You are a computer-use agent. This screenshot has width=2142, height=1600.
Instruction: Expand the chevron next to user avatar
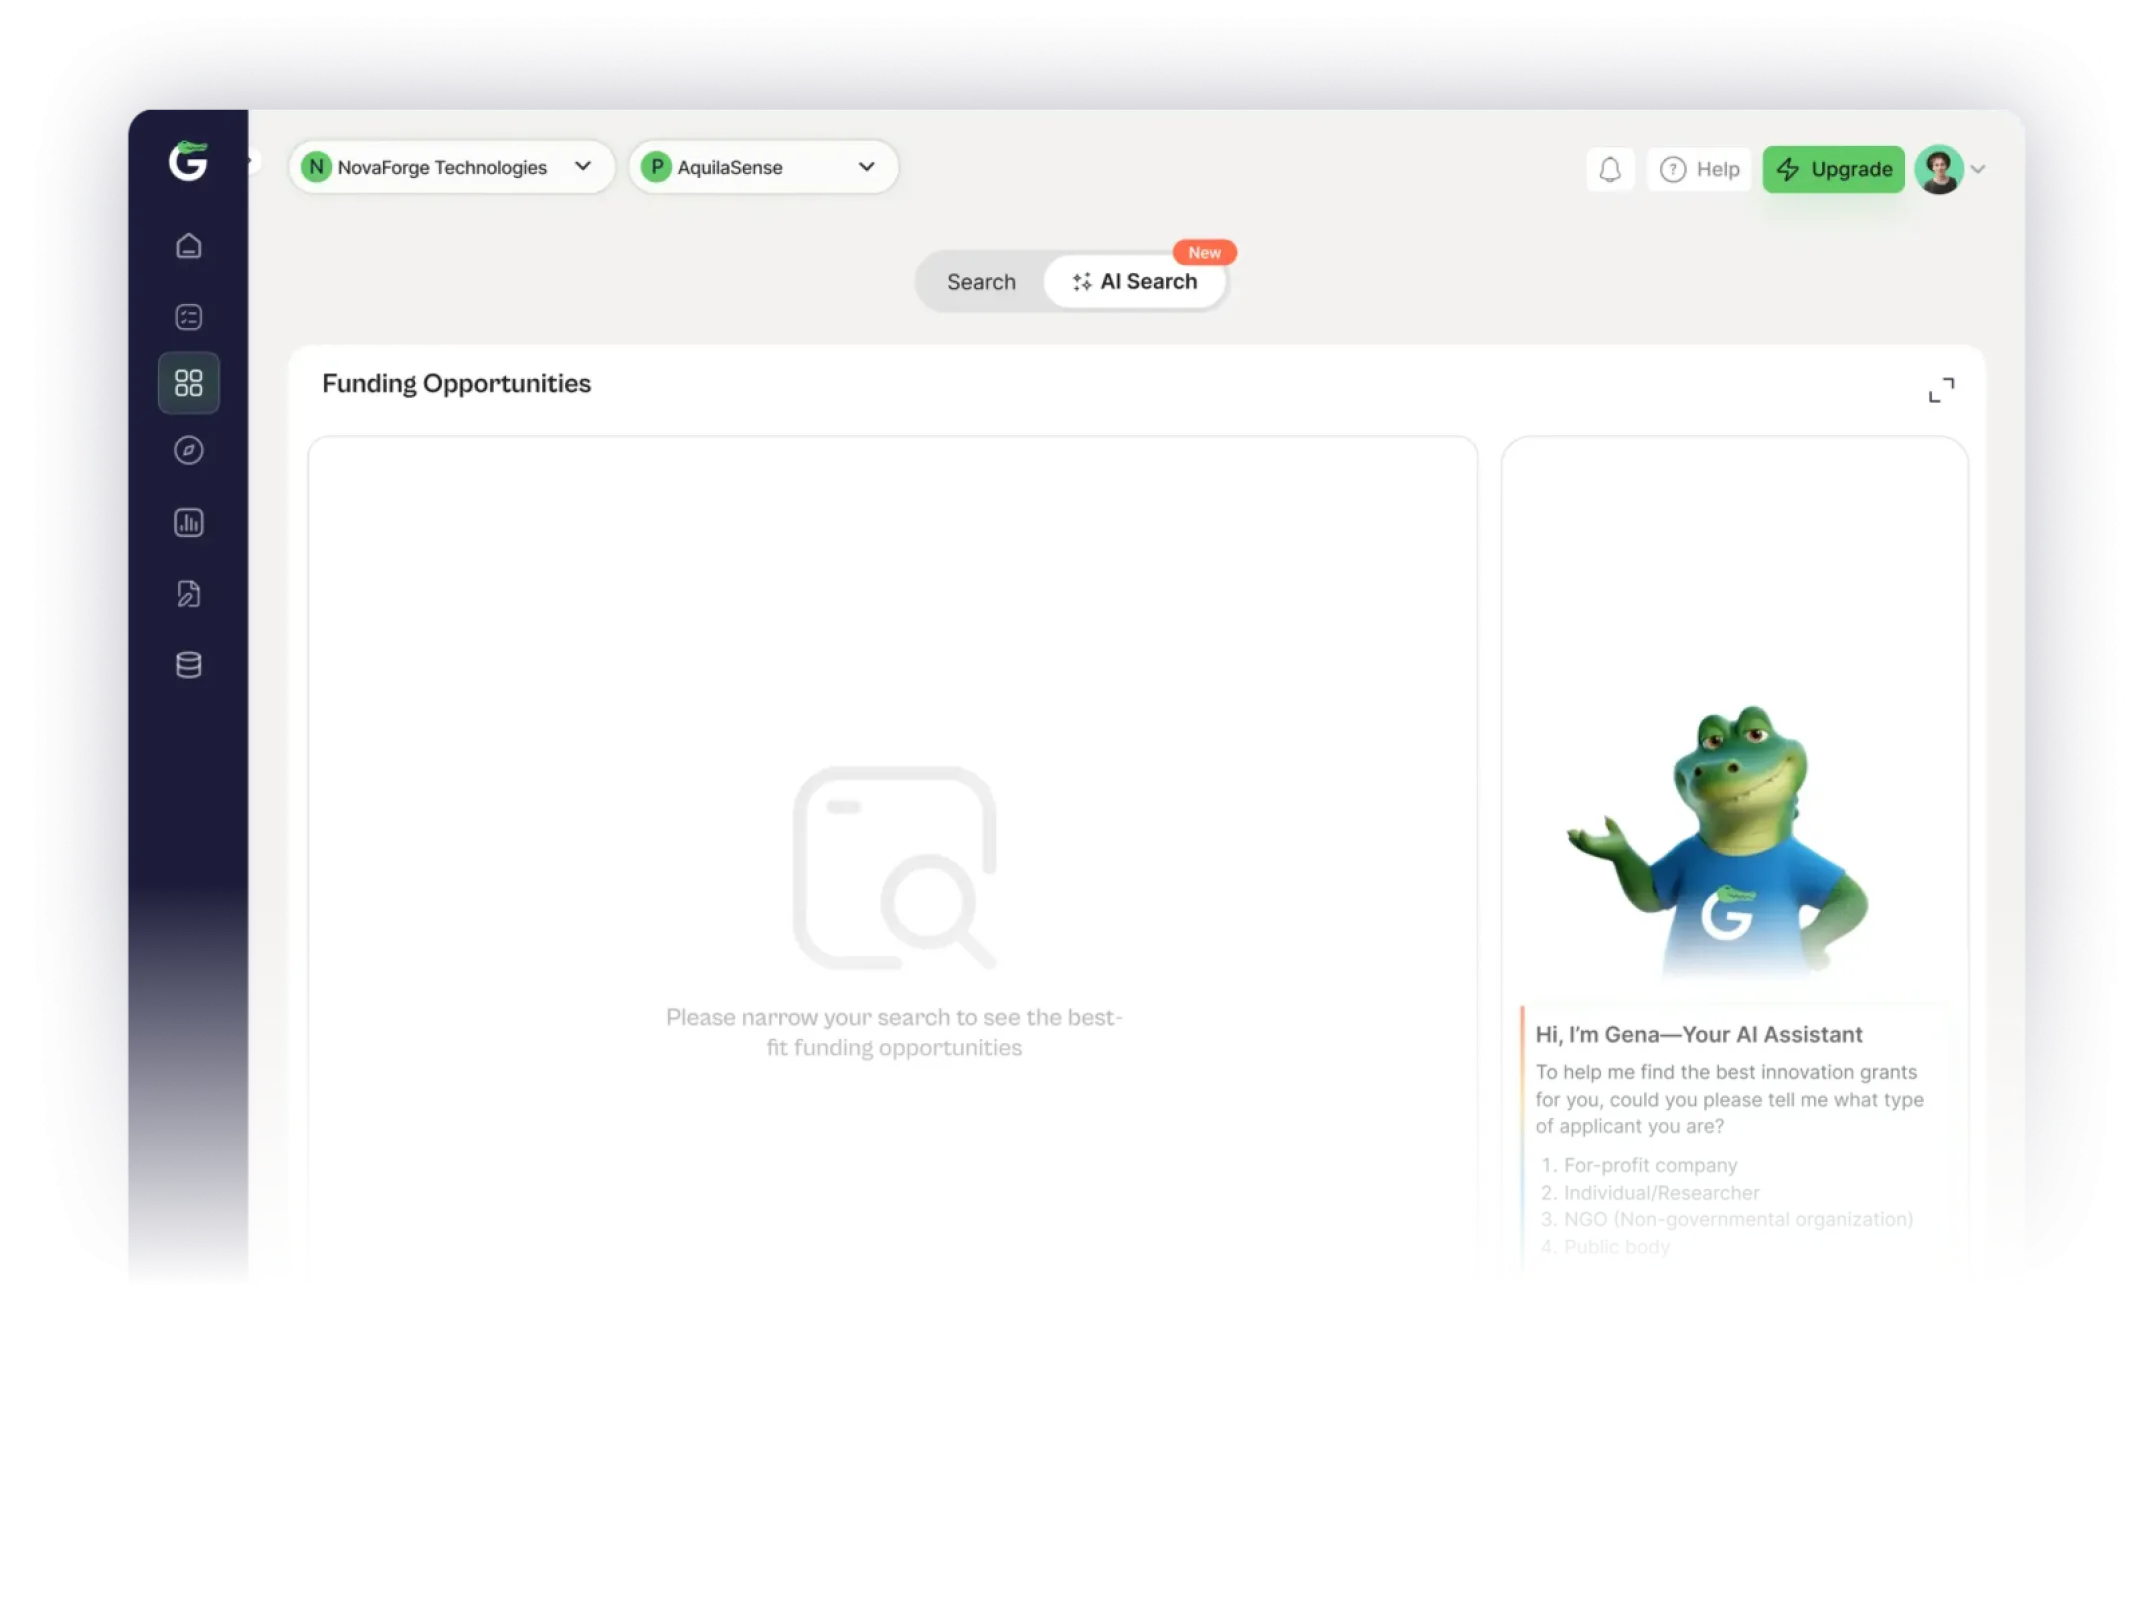pyautogui.click(x=1978, y=170)
